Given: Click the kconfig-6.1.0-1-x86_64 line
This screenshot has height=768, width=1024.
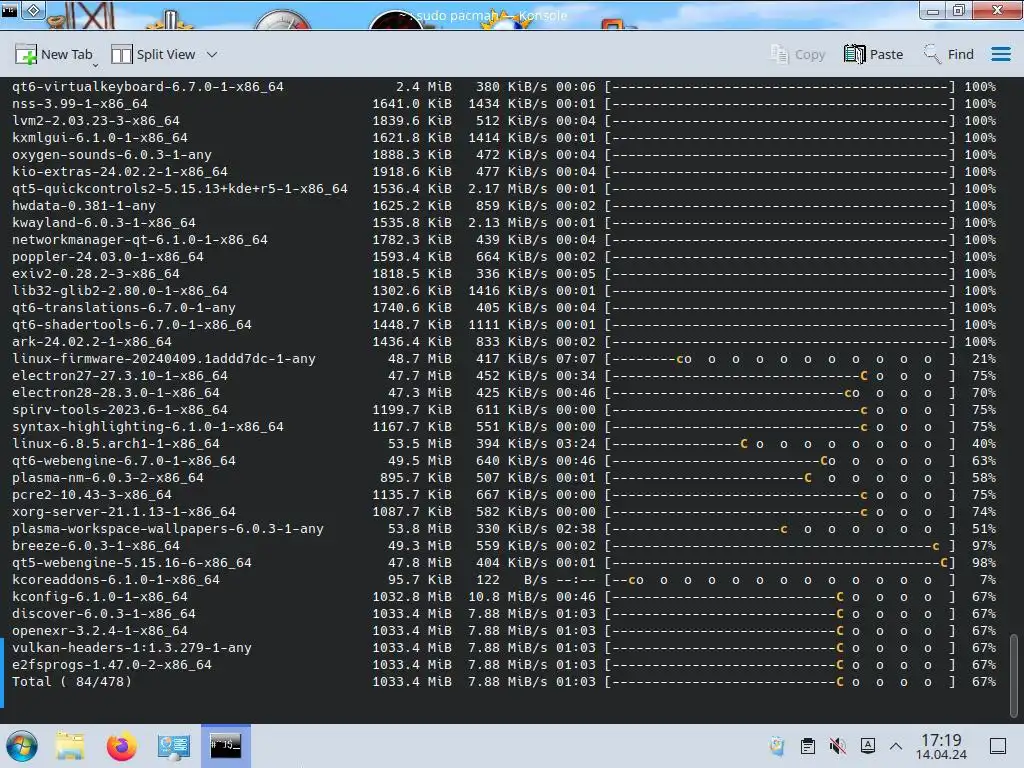Looking at the screenshot, I should coord(504,596).
